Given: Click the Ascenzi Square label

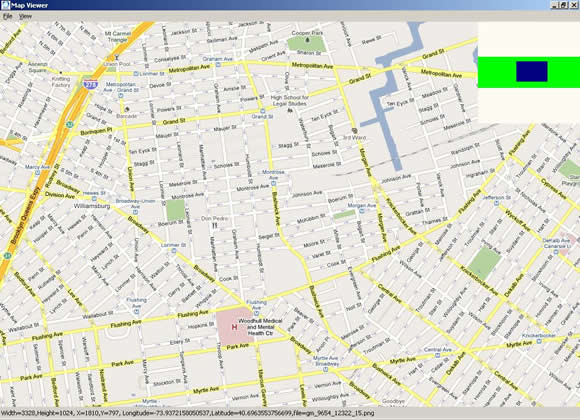Looking at the screenshot, I should pyautogui.click(x=38, y=67).
